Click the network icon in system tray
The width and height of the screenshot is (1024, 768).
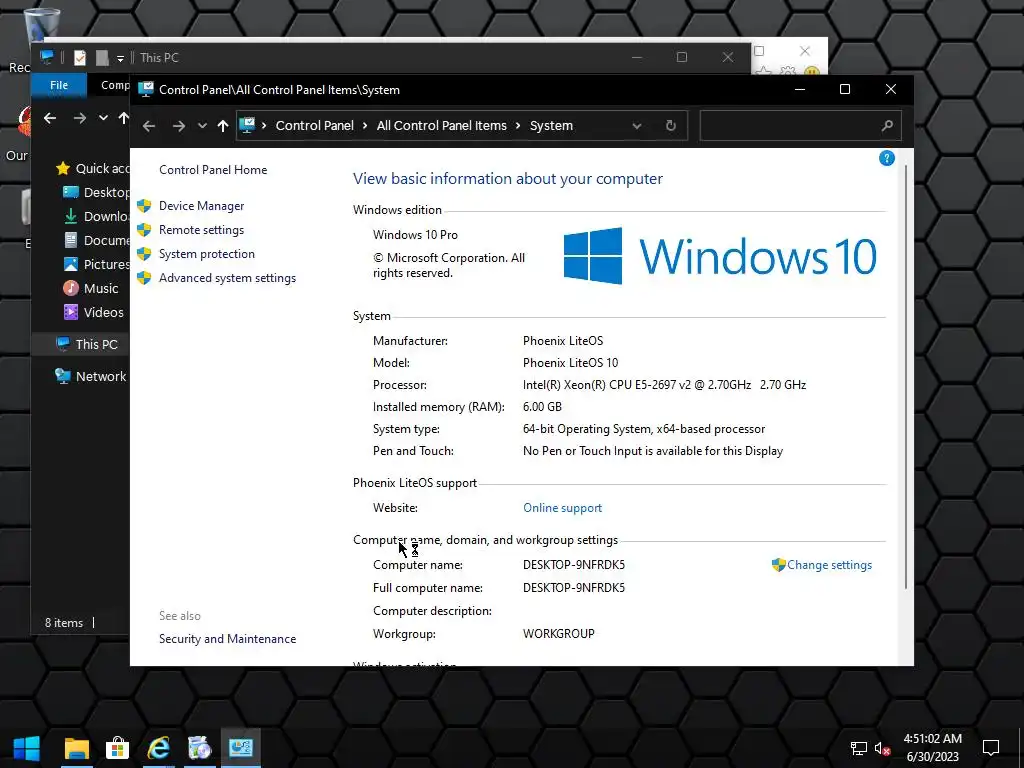pyautogui.click(x=859, y=748)
